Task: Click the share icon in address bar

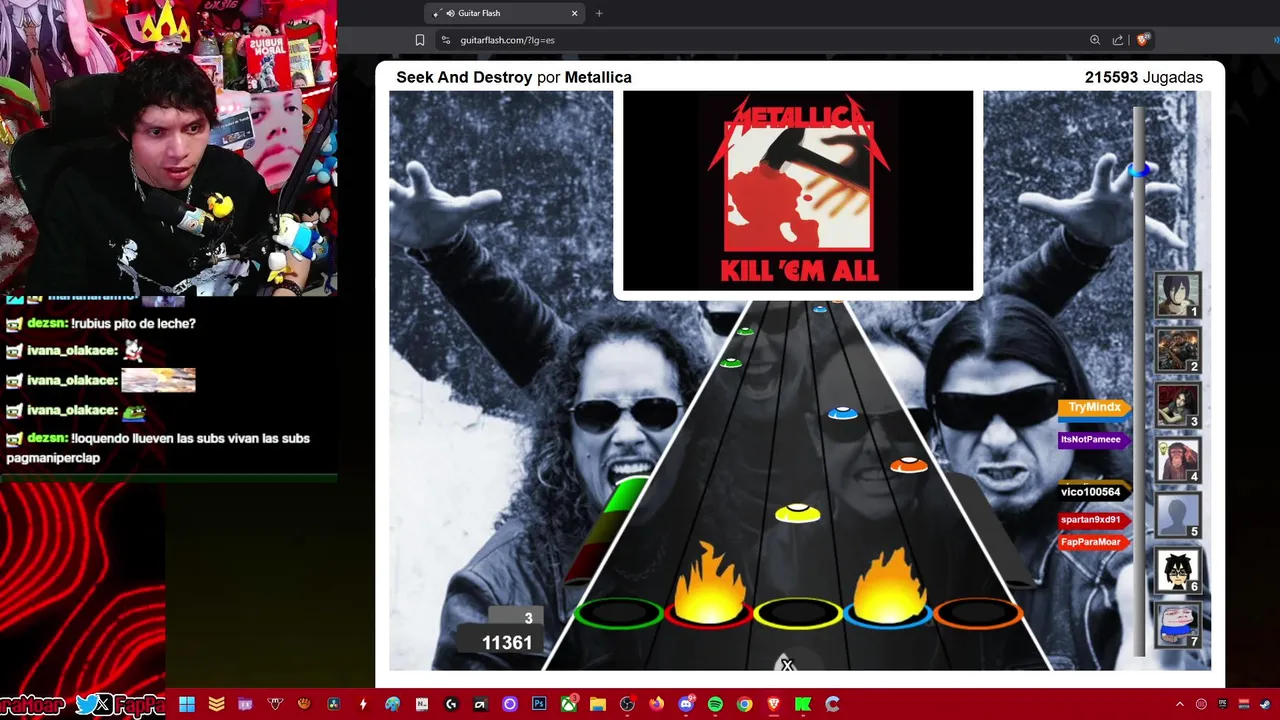Action: (x=1118, y=40)
